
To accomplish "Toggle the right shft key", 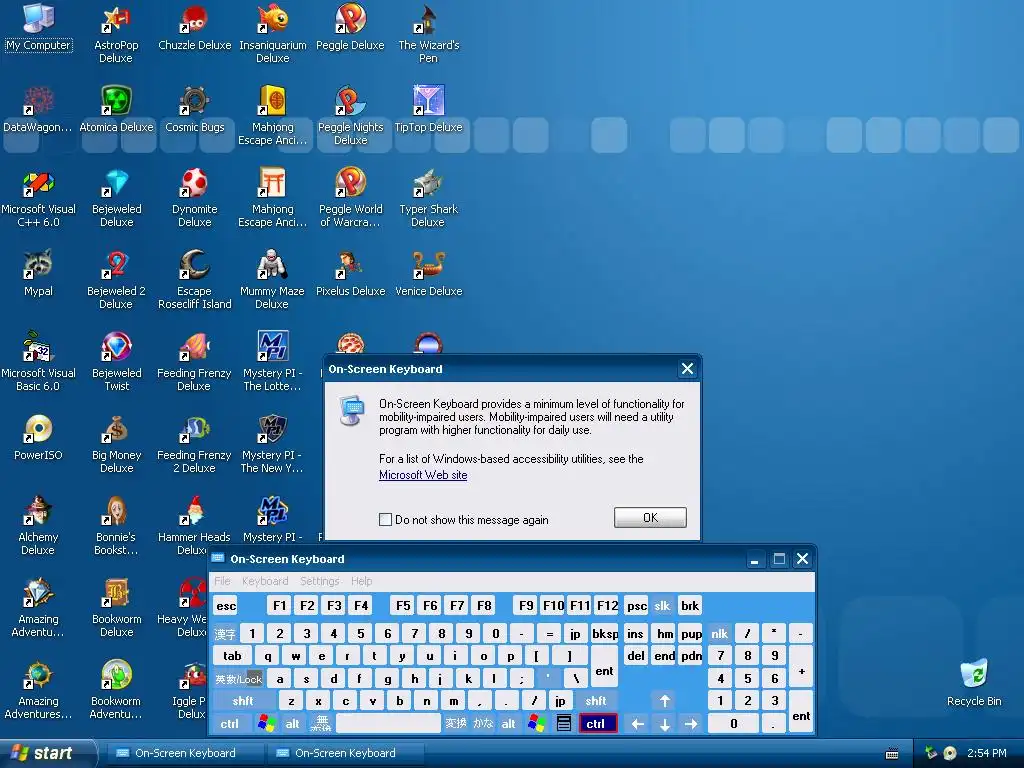I will (x=596, y=701).
